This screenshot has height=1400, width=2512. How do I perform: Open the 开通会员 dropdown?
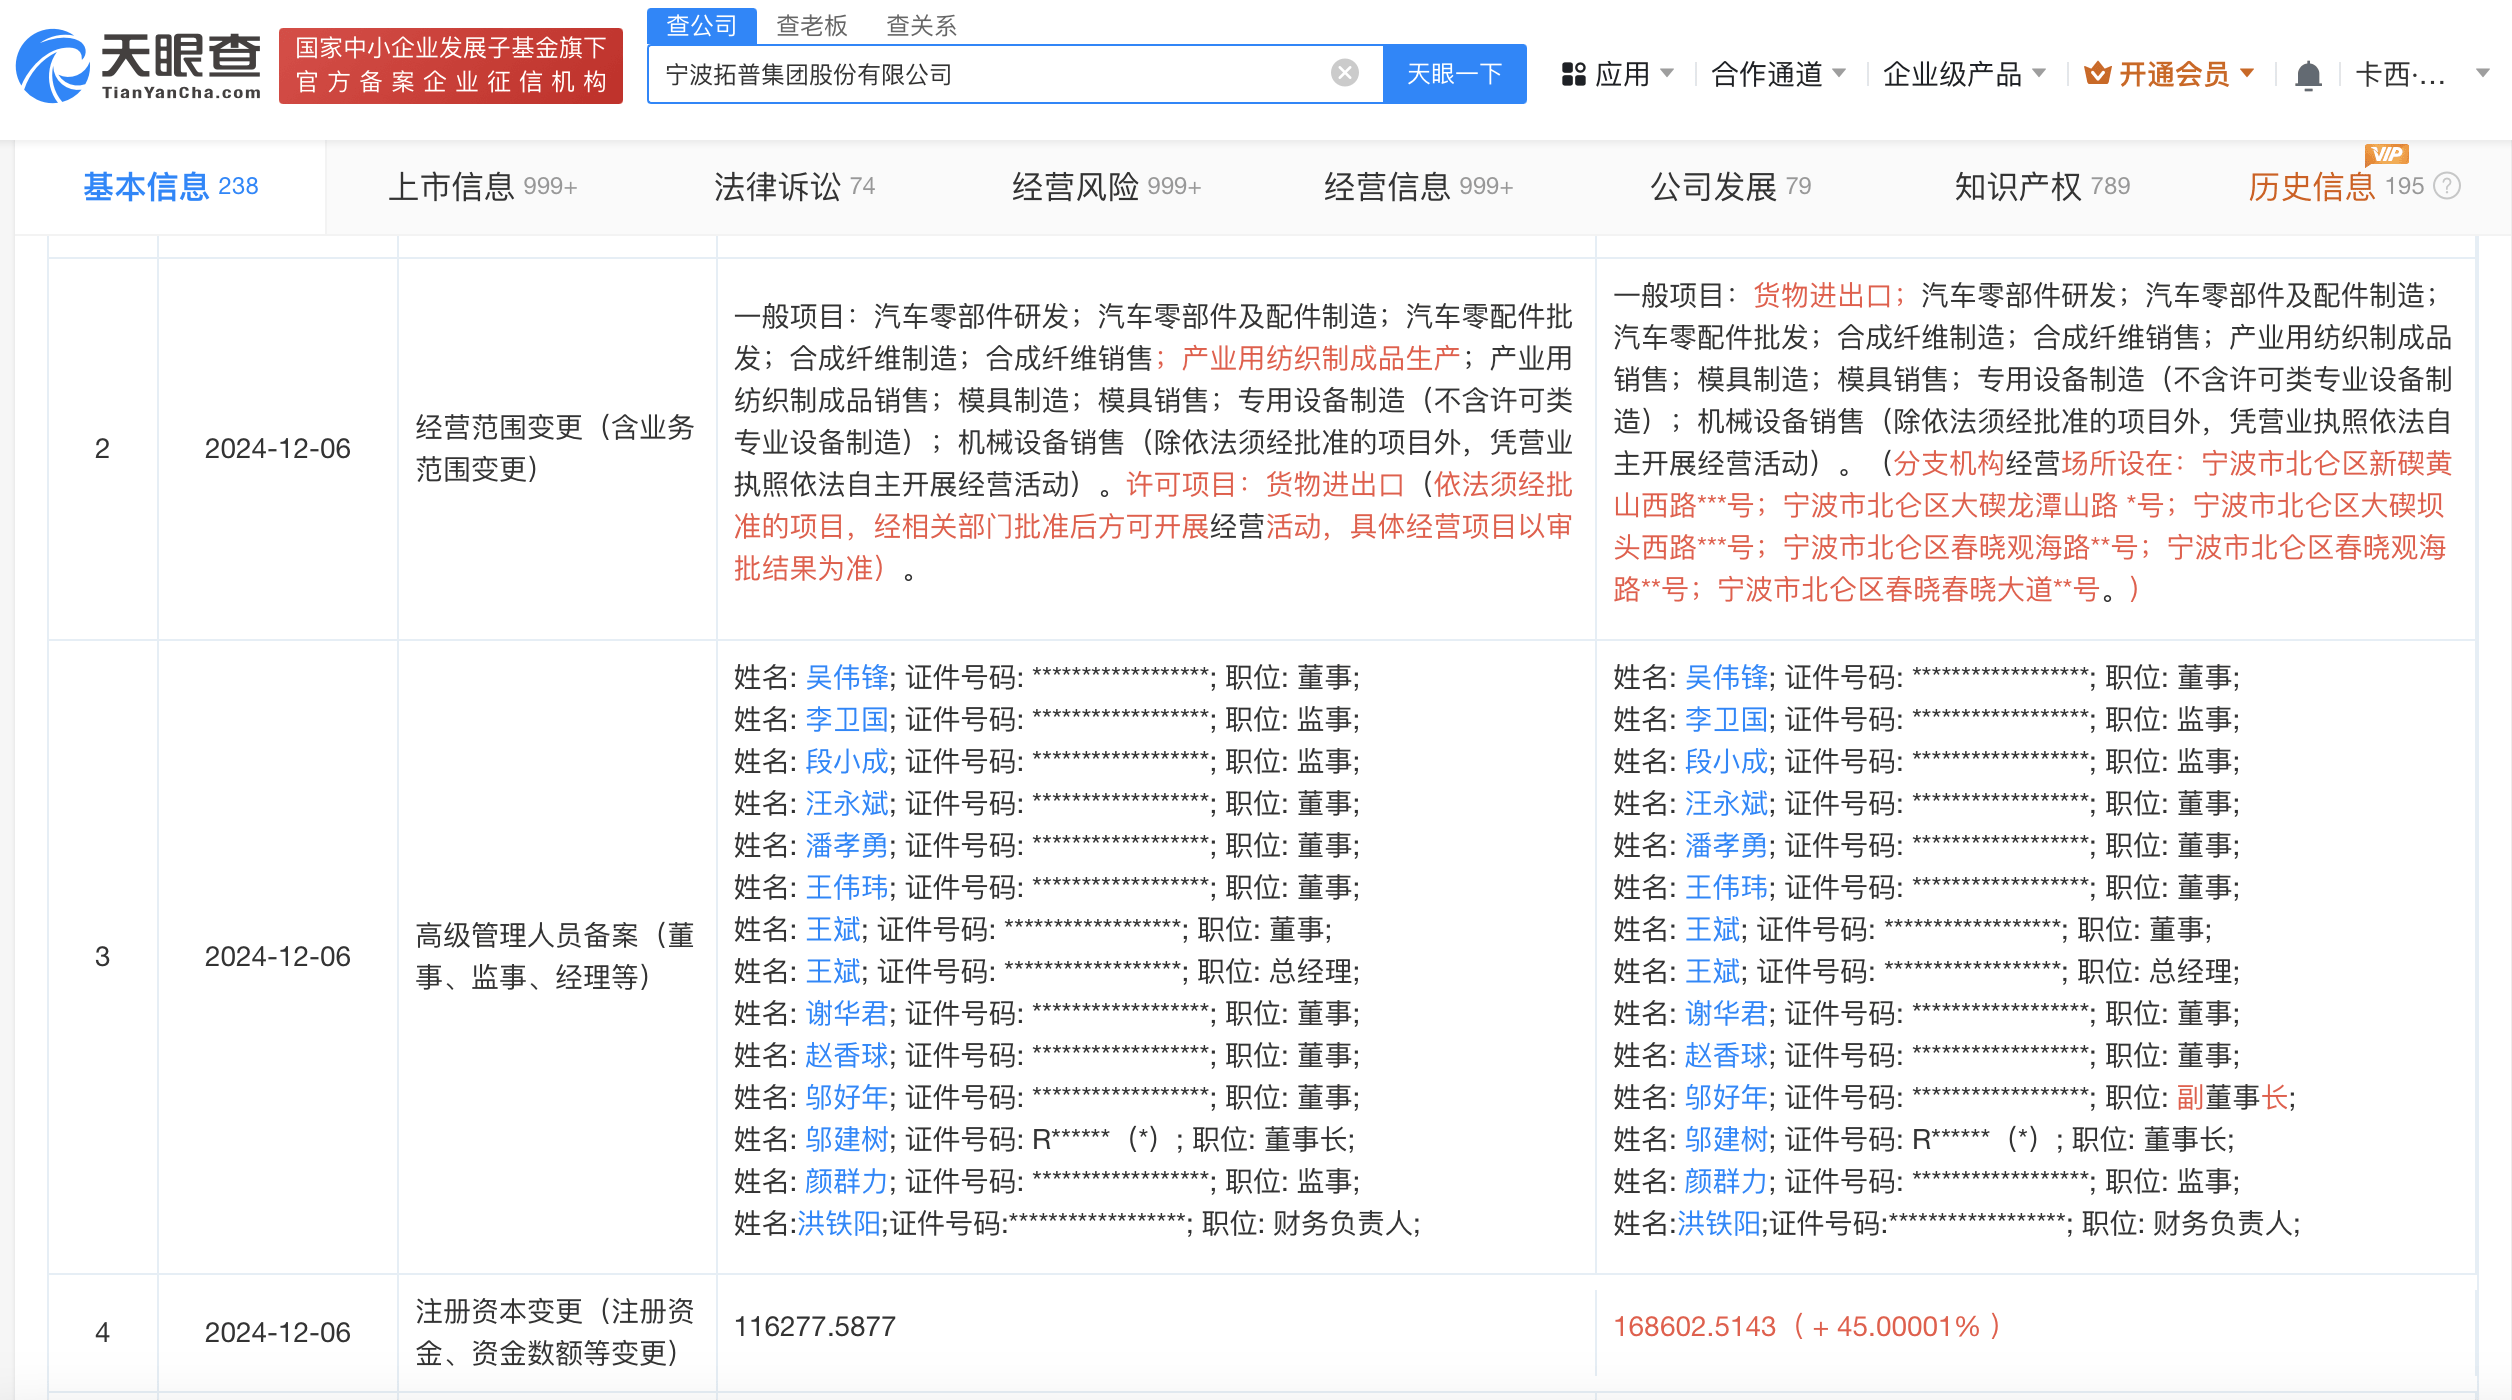pyautogui.click(x=2247, y=73)
